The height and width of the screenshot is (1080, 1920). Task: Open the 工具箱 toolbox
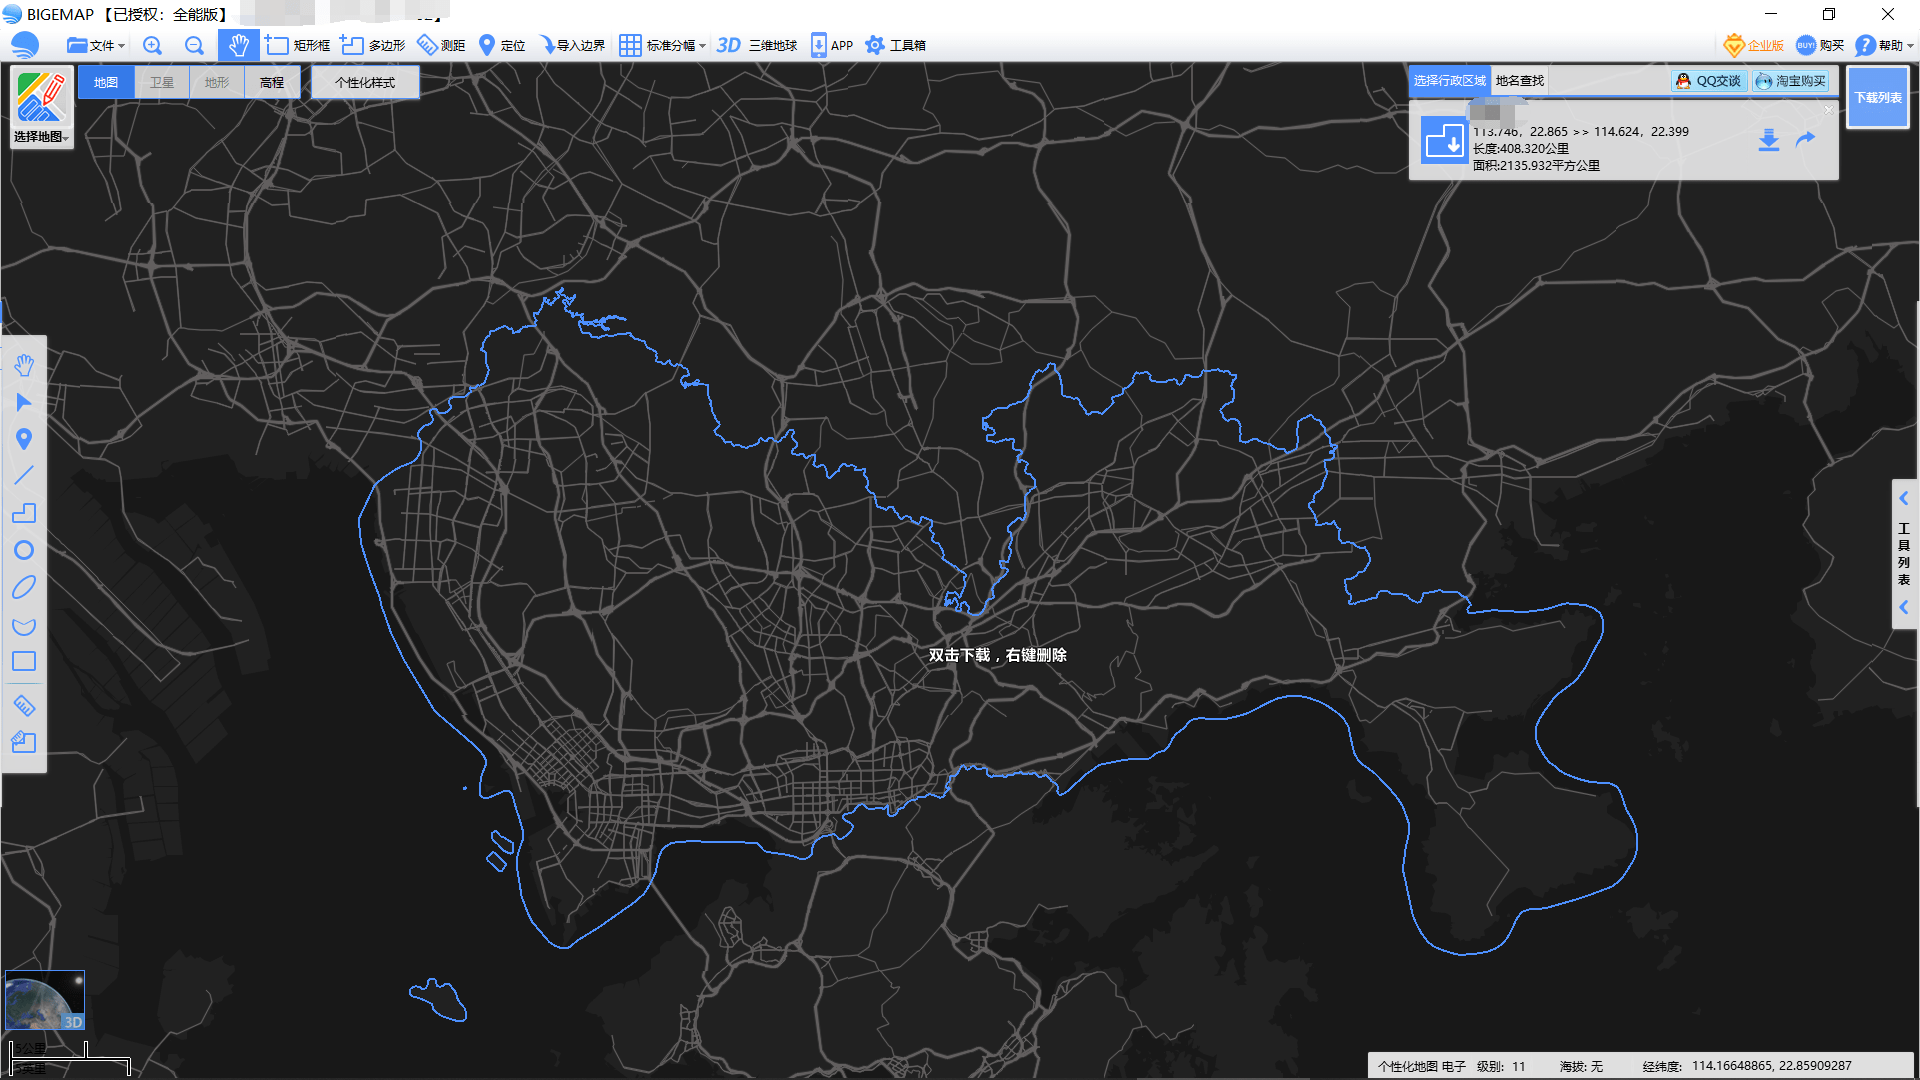pos(896,45)
